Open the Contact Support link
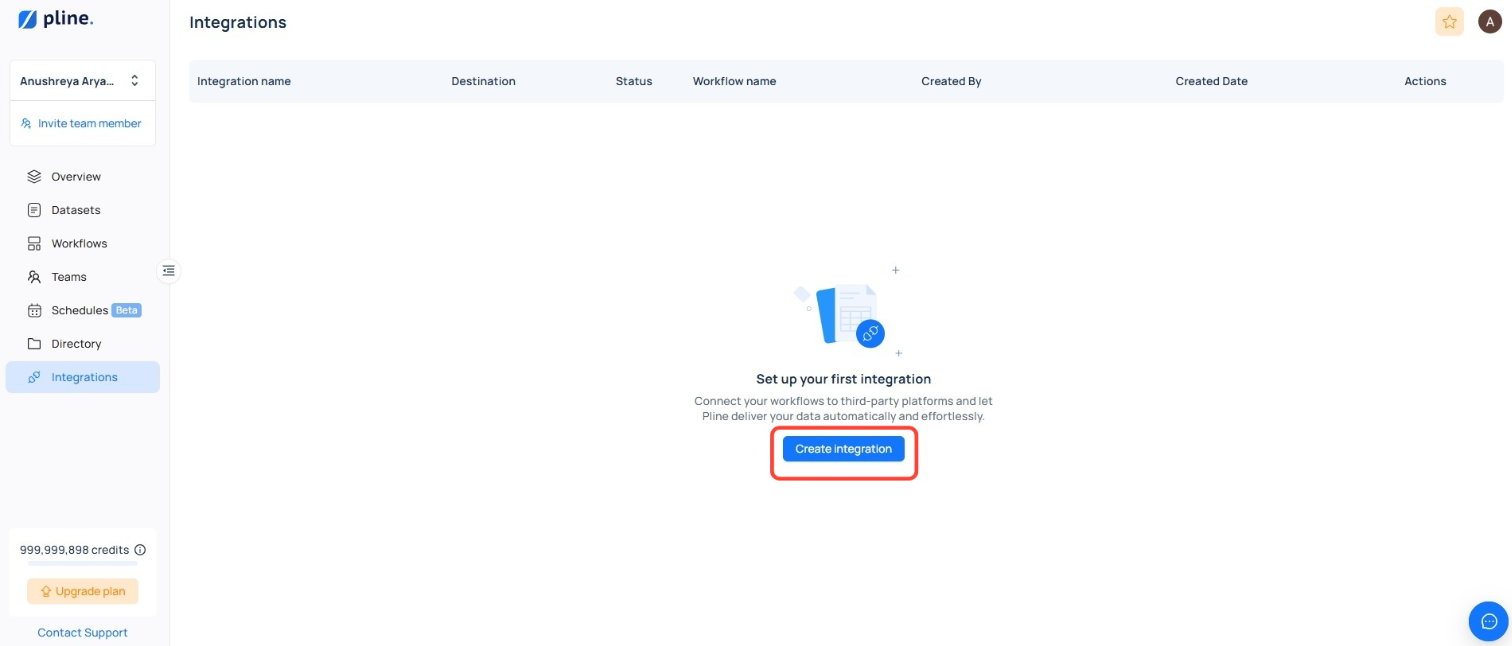This screenshot has height=646, width=1512. tap(82, 633)
